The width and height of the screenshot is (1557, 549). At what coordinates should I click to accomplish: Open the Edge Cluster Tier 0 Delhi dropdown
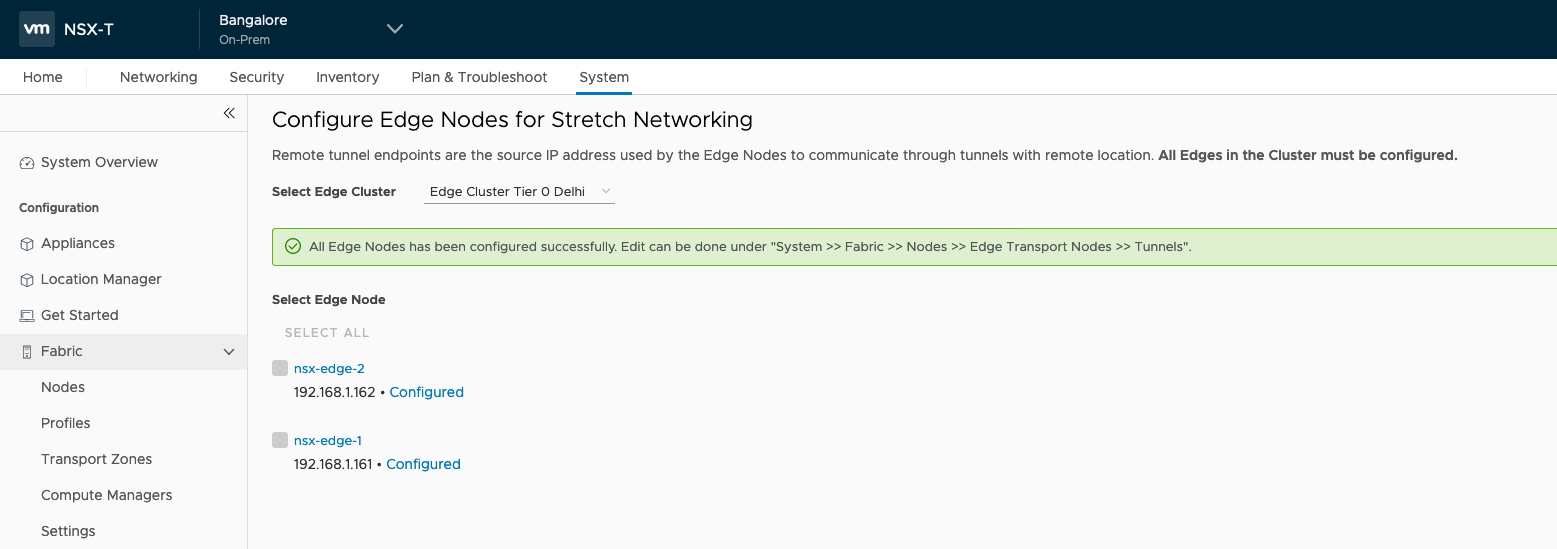(x=519, y=191)
